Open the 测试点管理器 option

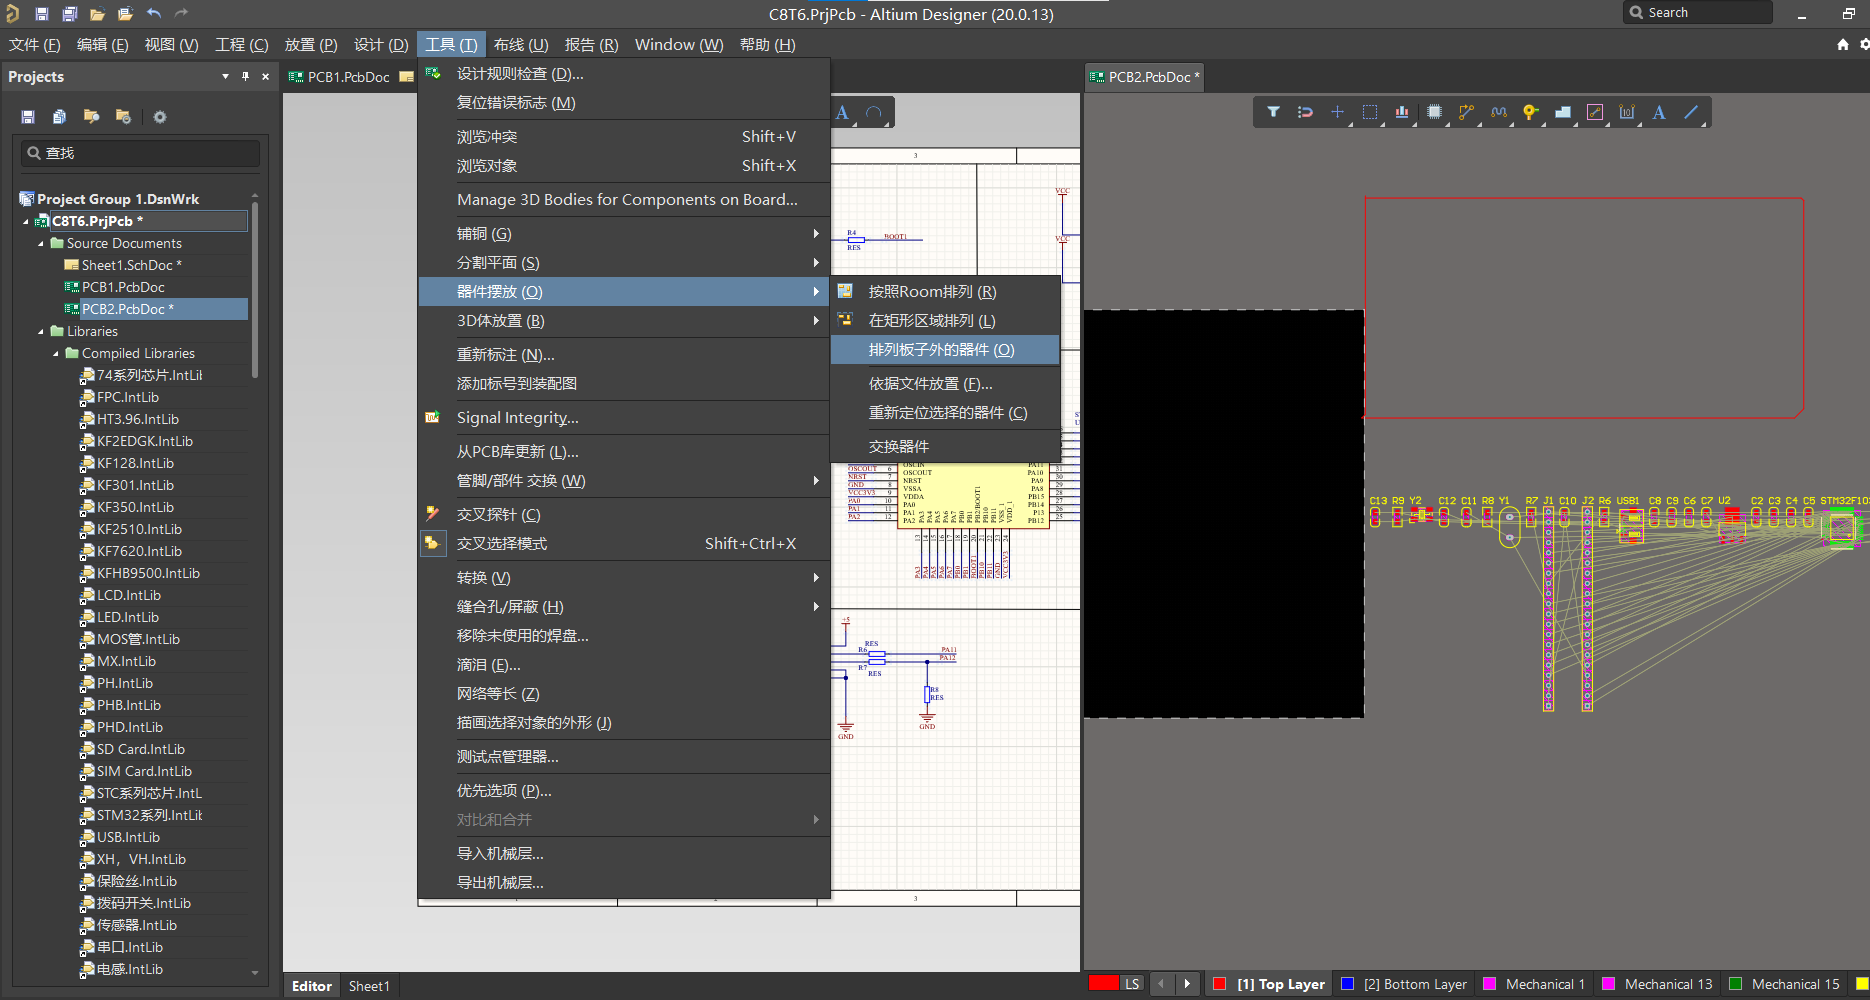(x=508, y=756)
